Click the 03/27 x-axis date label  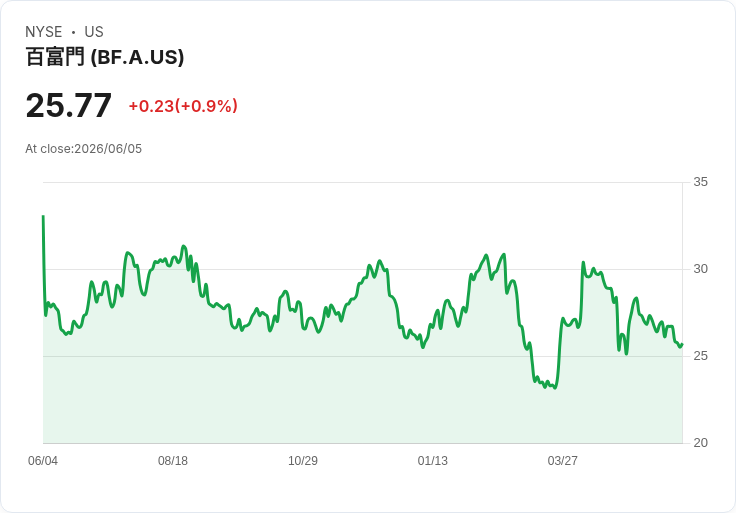562,460
